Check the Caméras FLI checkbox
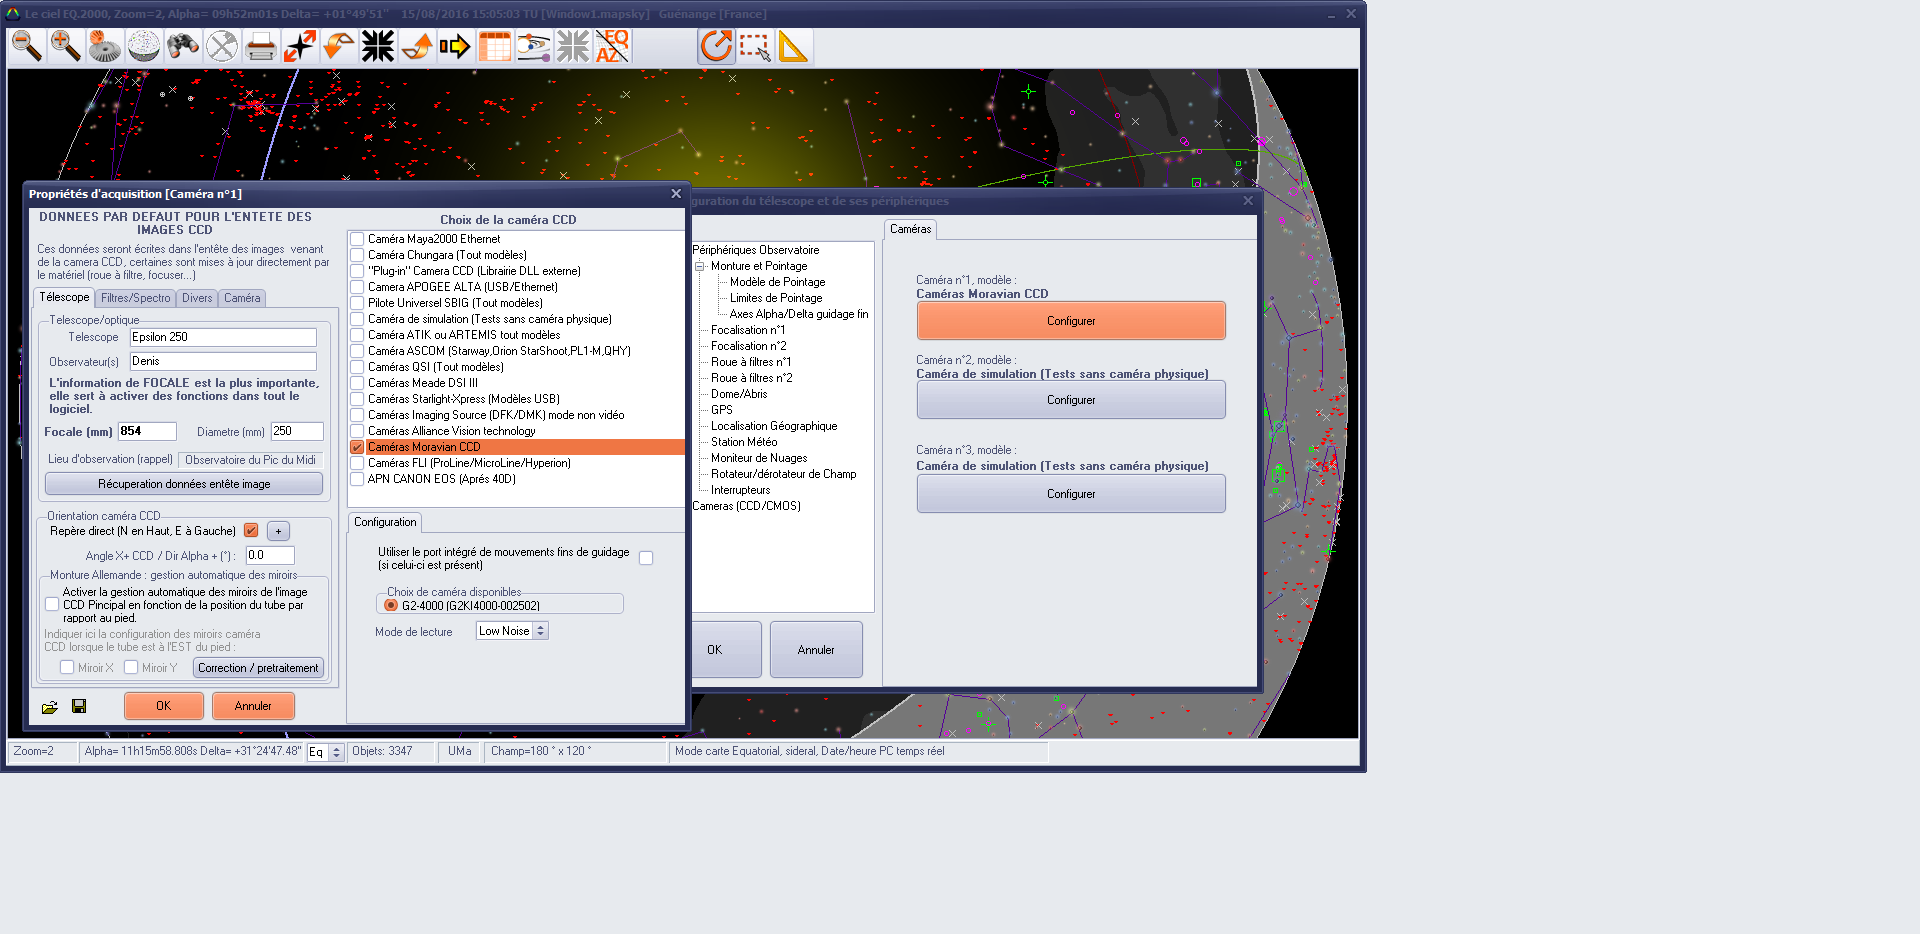 [x=357, y=463]
